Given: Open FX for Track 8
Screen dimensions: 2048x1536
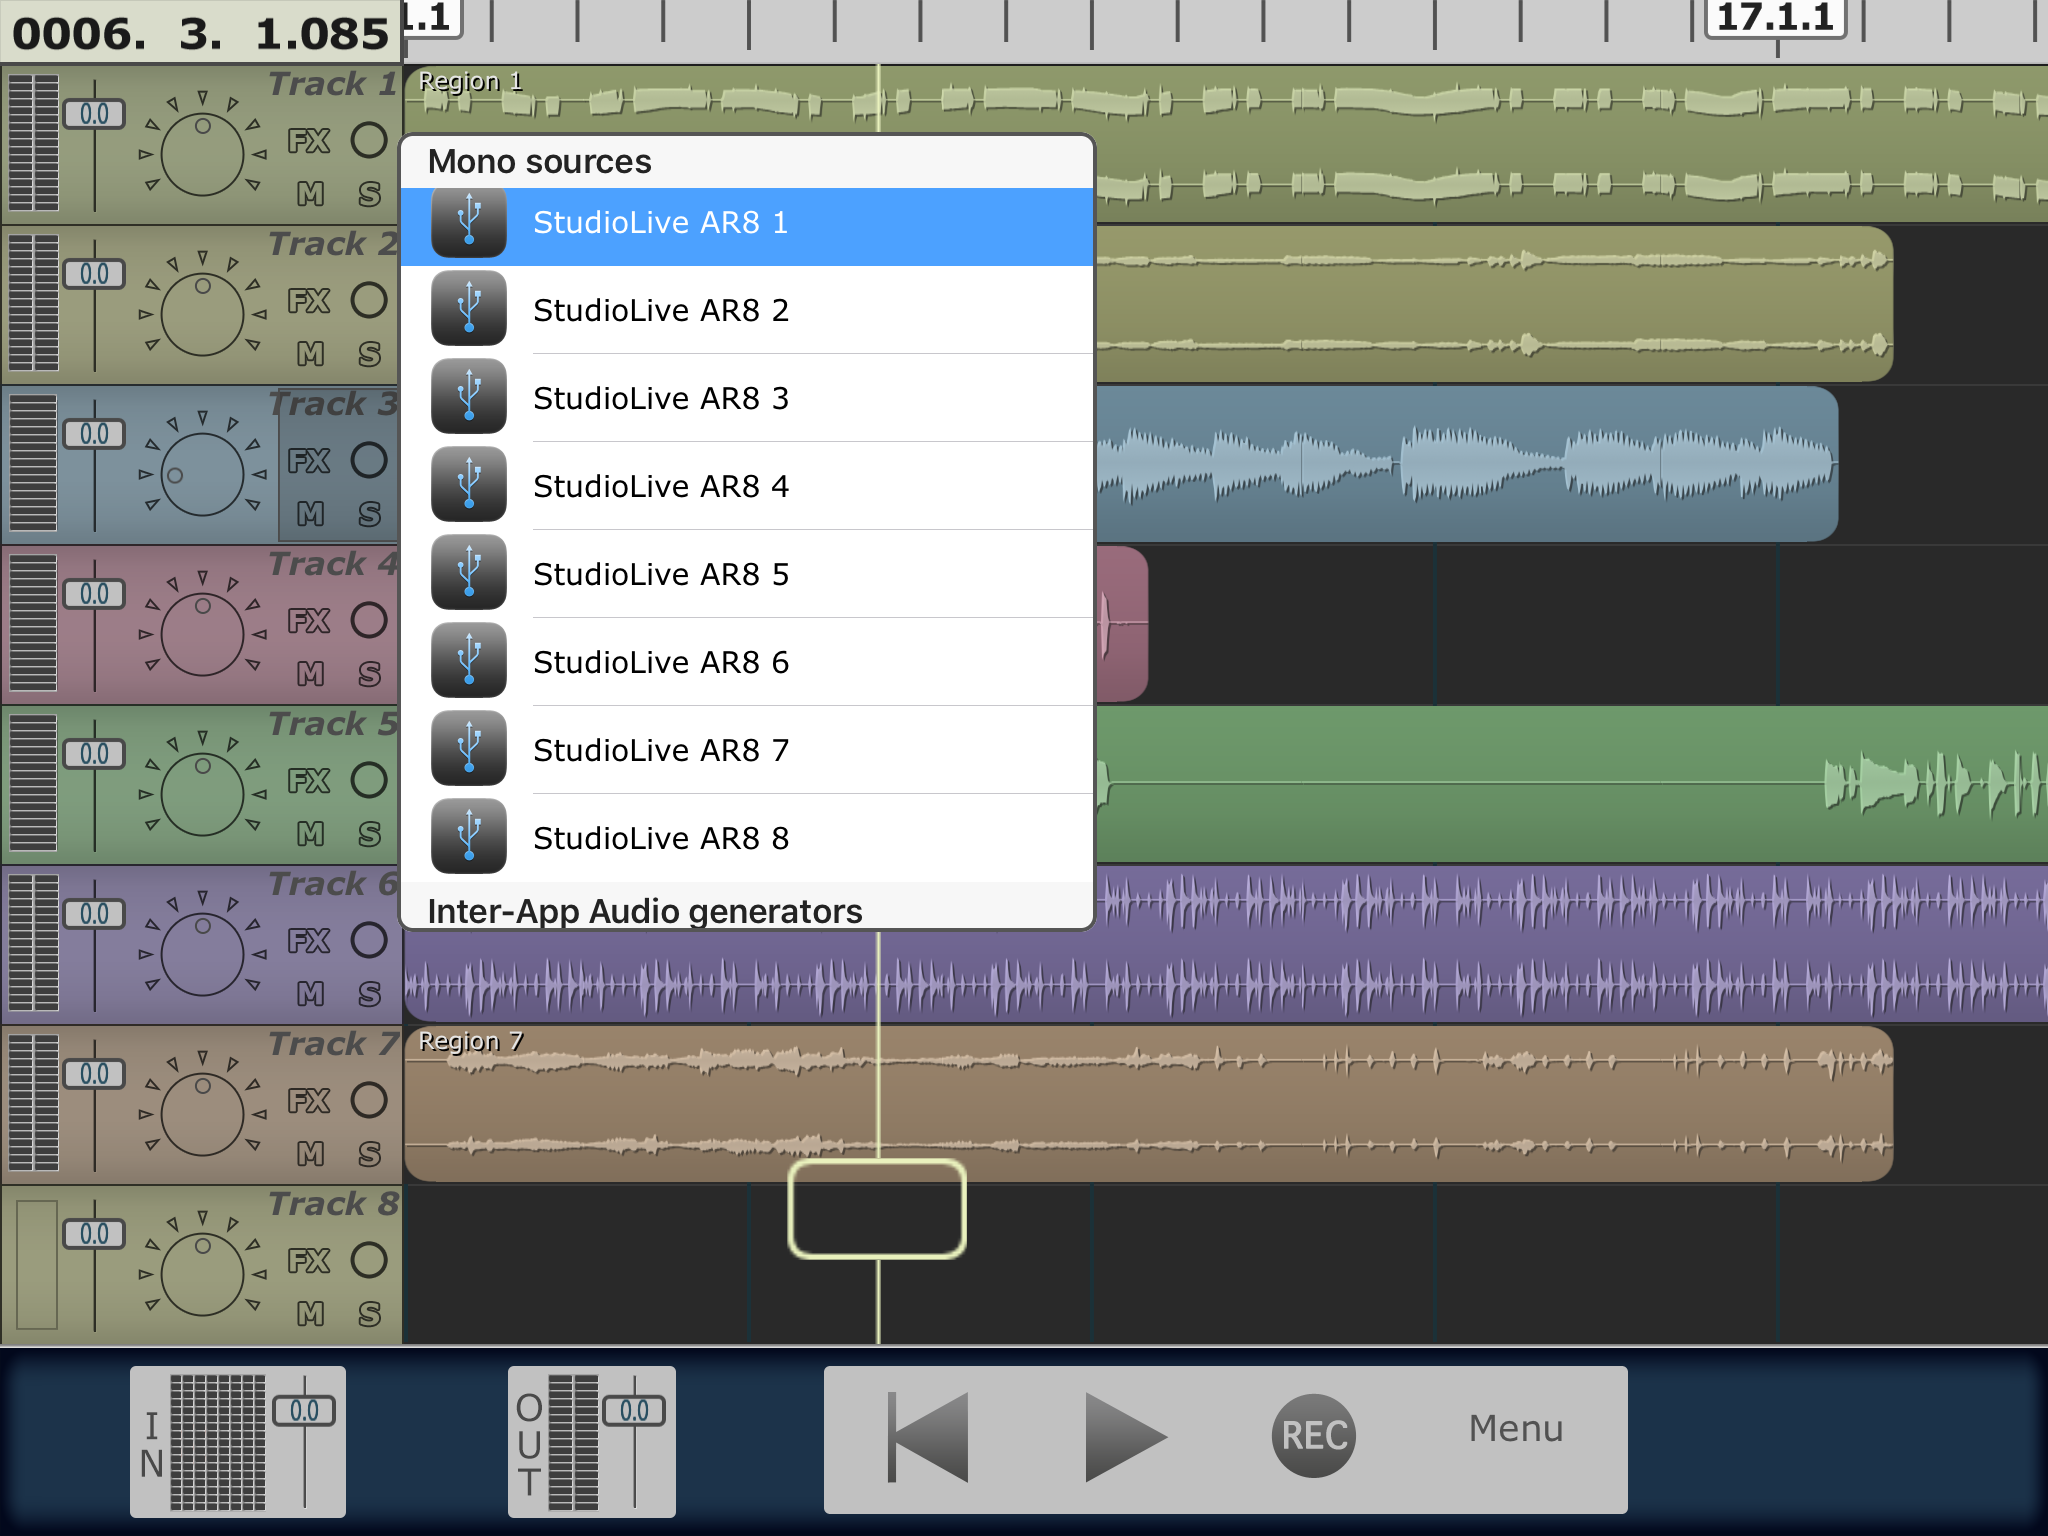Looking at the screenshot, I should pyautogui.click(x=309, y=1261).
